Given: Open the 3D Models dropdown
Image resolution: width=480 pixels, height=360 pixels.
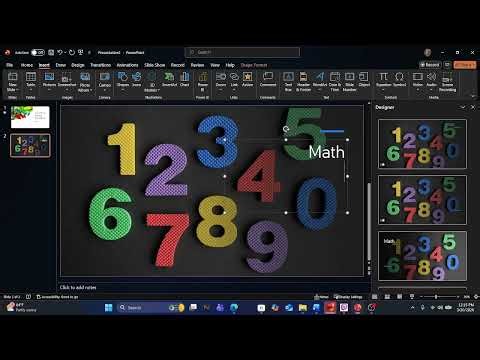Looking at the screenshot, I should click(x=151, y=82).
